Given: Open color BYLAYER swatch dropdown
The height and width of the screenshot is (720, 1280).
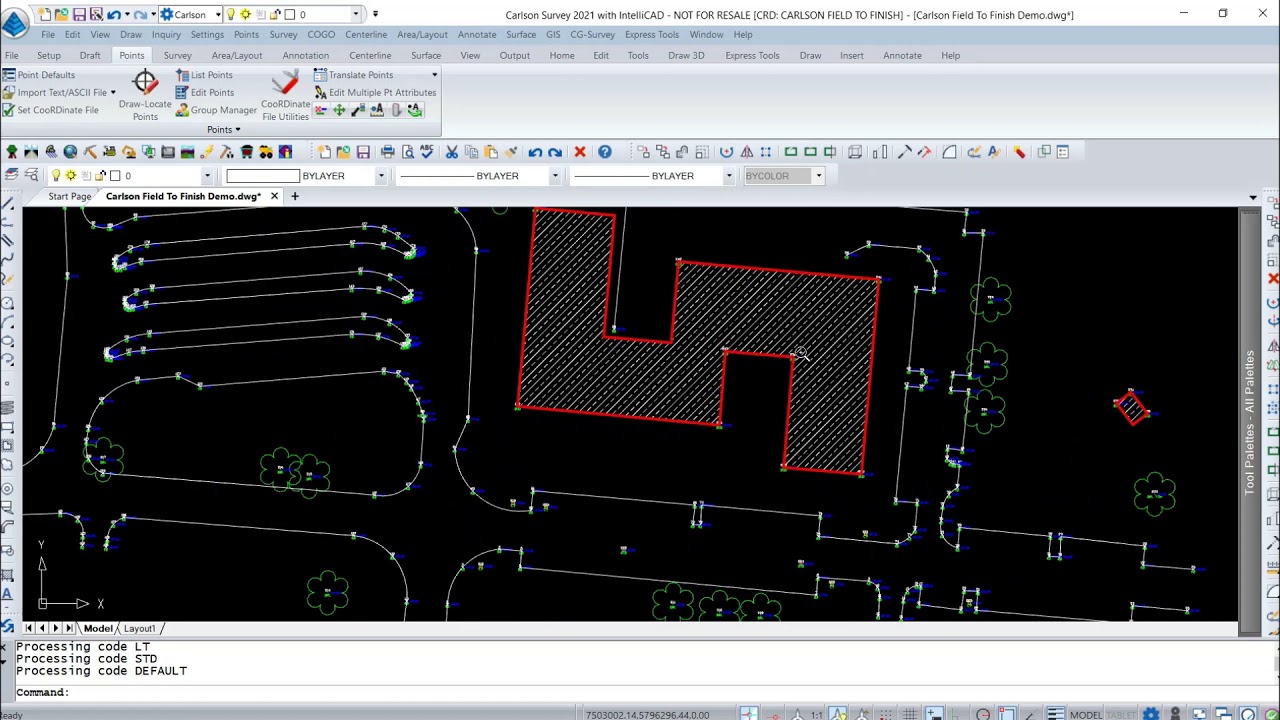Looking at the screenshot, I should 380,176.
